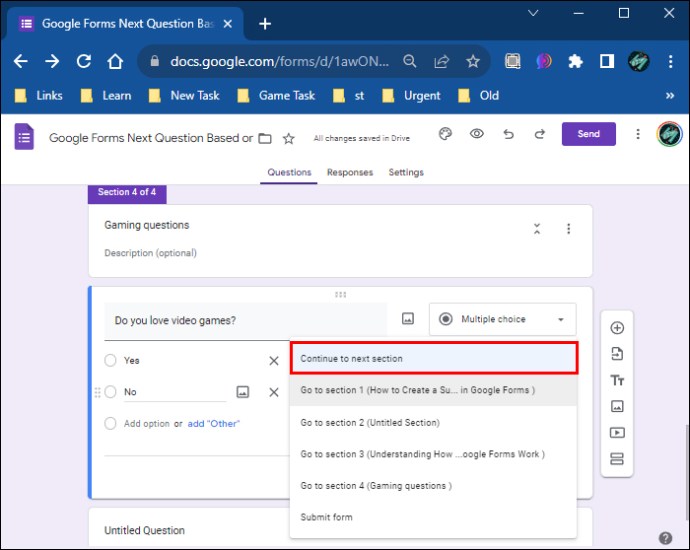Open the Links bookmark folder

coord(39,95)
